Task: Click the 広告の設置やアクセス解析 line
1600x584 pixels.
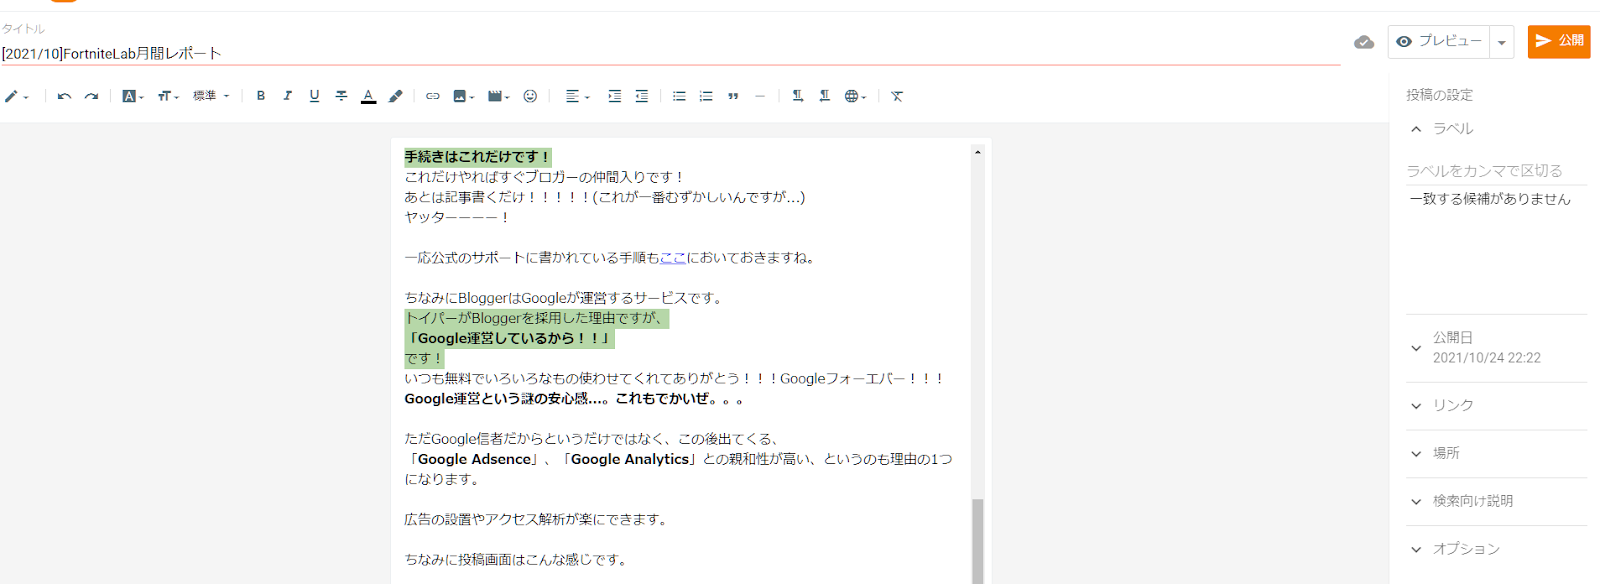Action: (537, 520)
